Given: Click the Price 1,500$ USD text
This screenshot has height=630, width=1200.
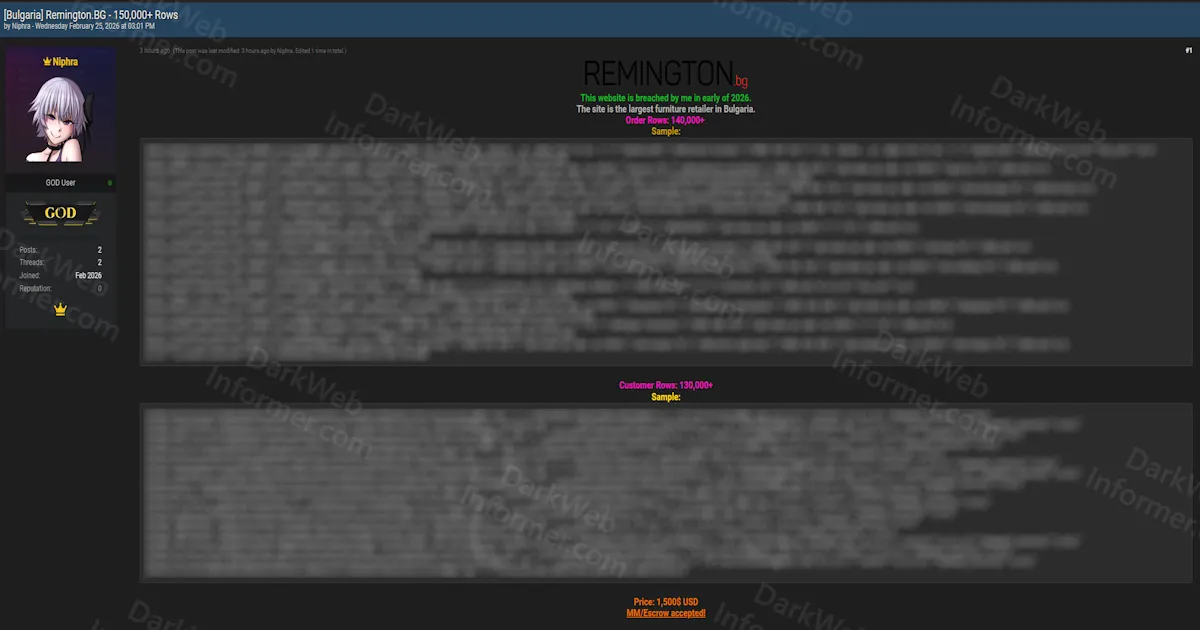Looking at the screenshot, I should coord(666,601).
